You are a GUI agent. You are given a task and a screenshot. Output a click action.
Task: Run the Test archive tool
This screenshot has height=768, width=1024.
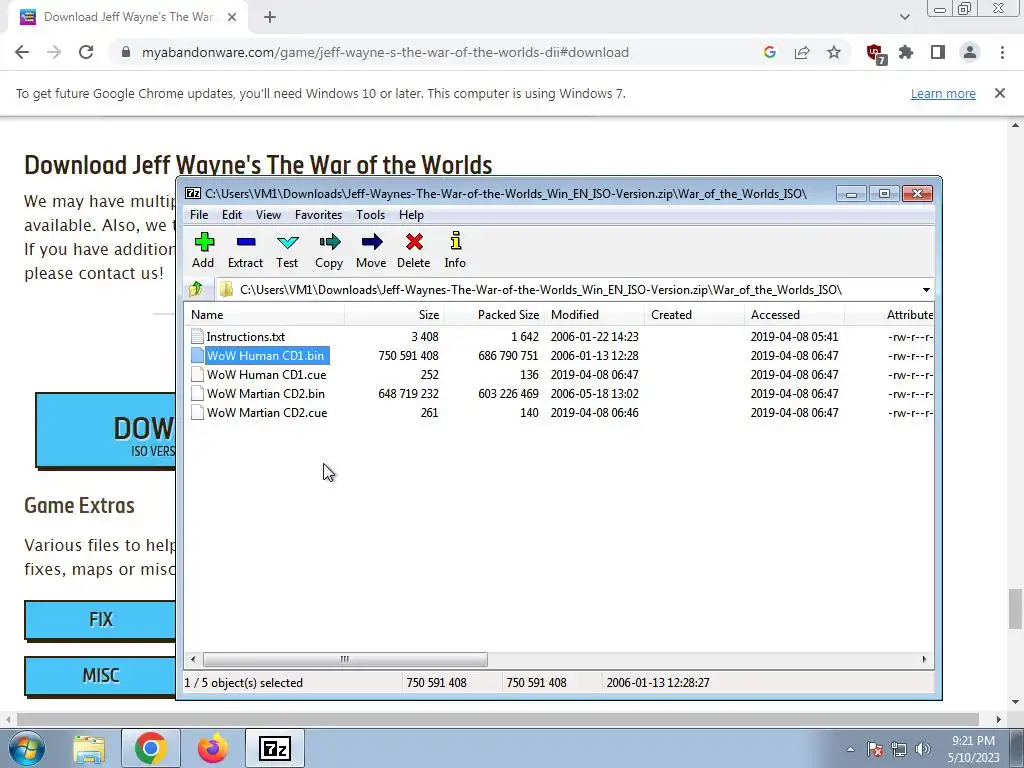pos(287,250)
